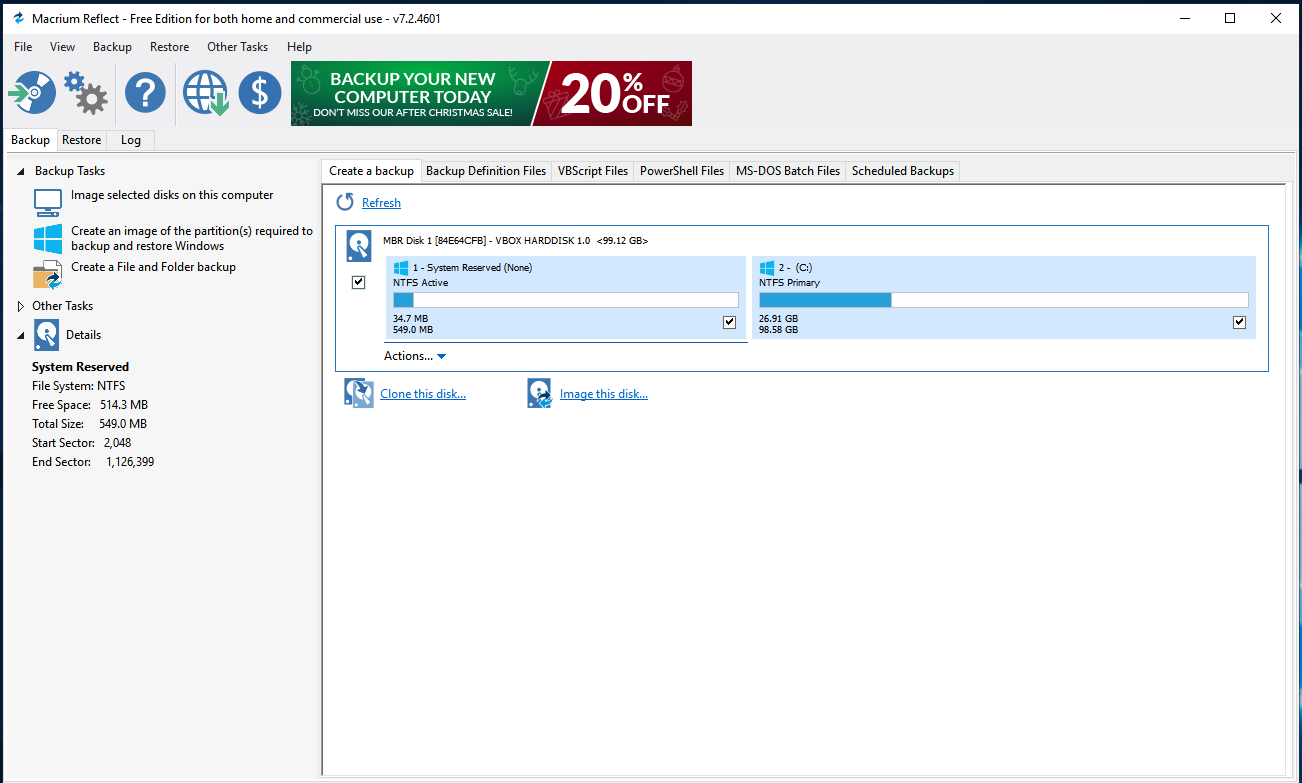Select the 1 - System Reserved (None) partition label
Image resolution: width=1302 pixels, height=783 pixels.
(472, 268)
